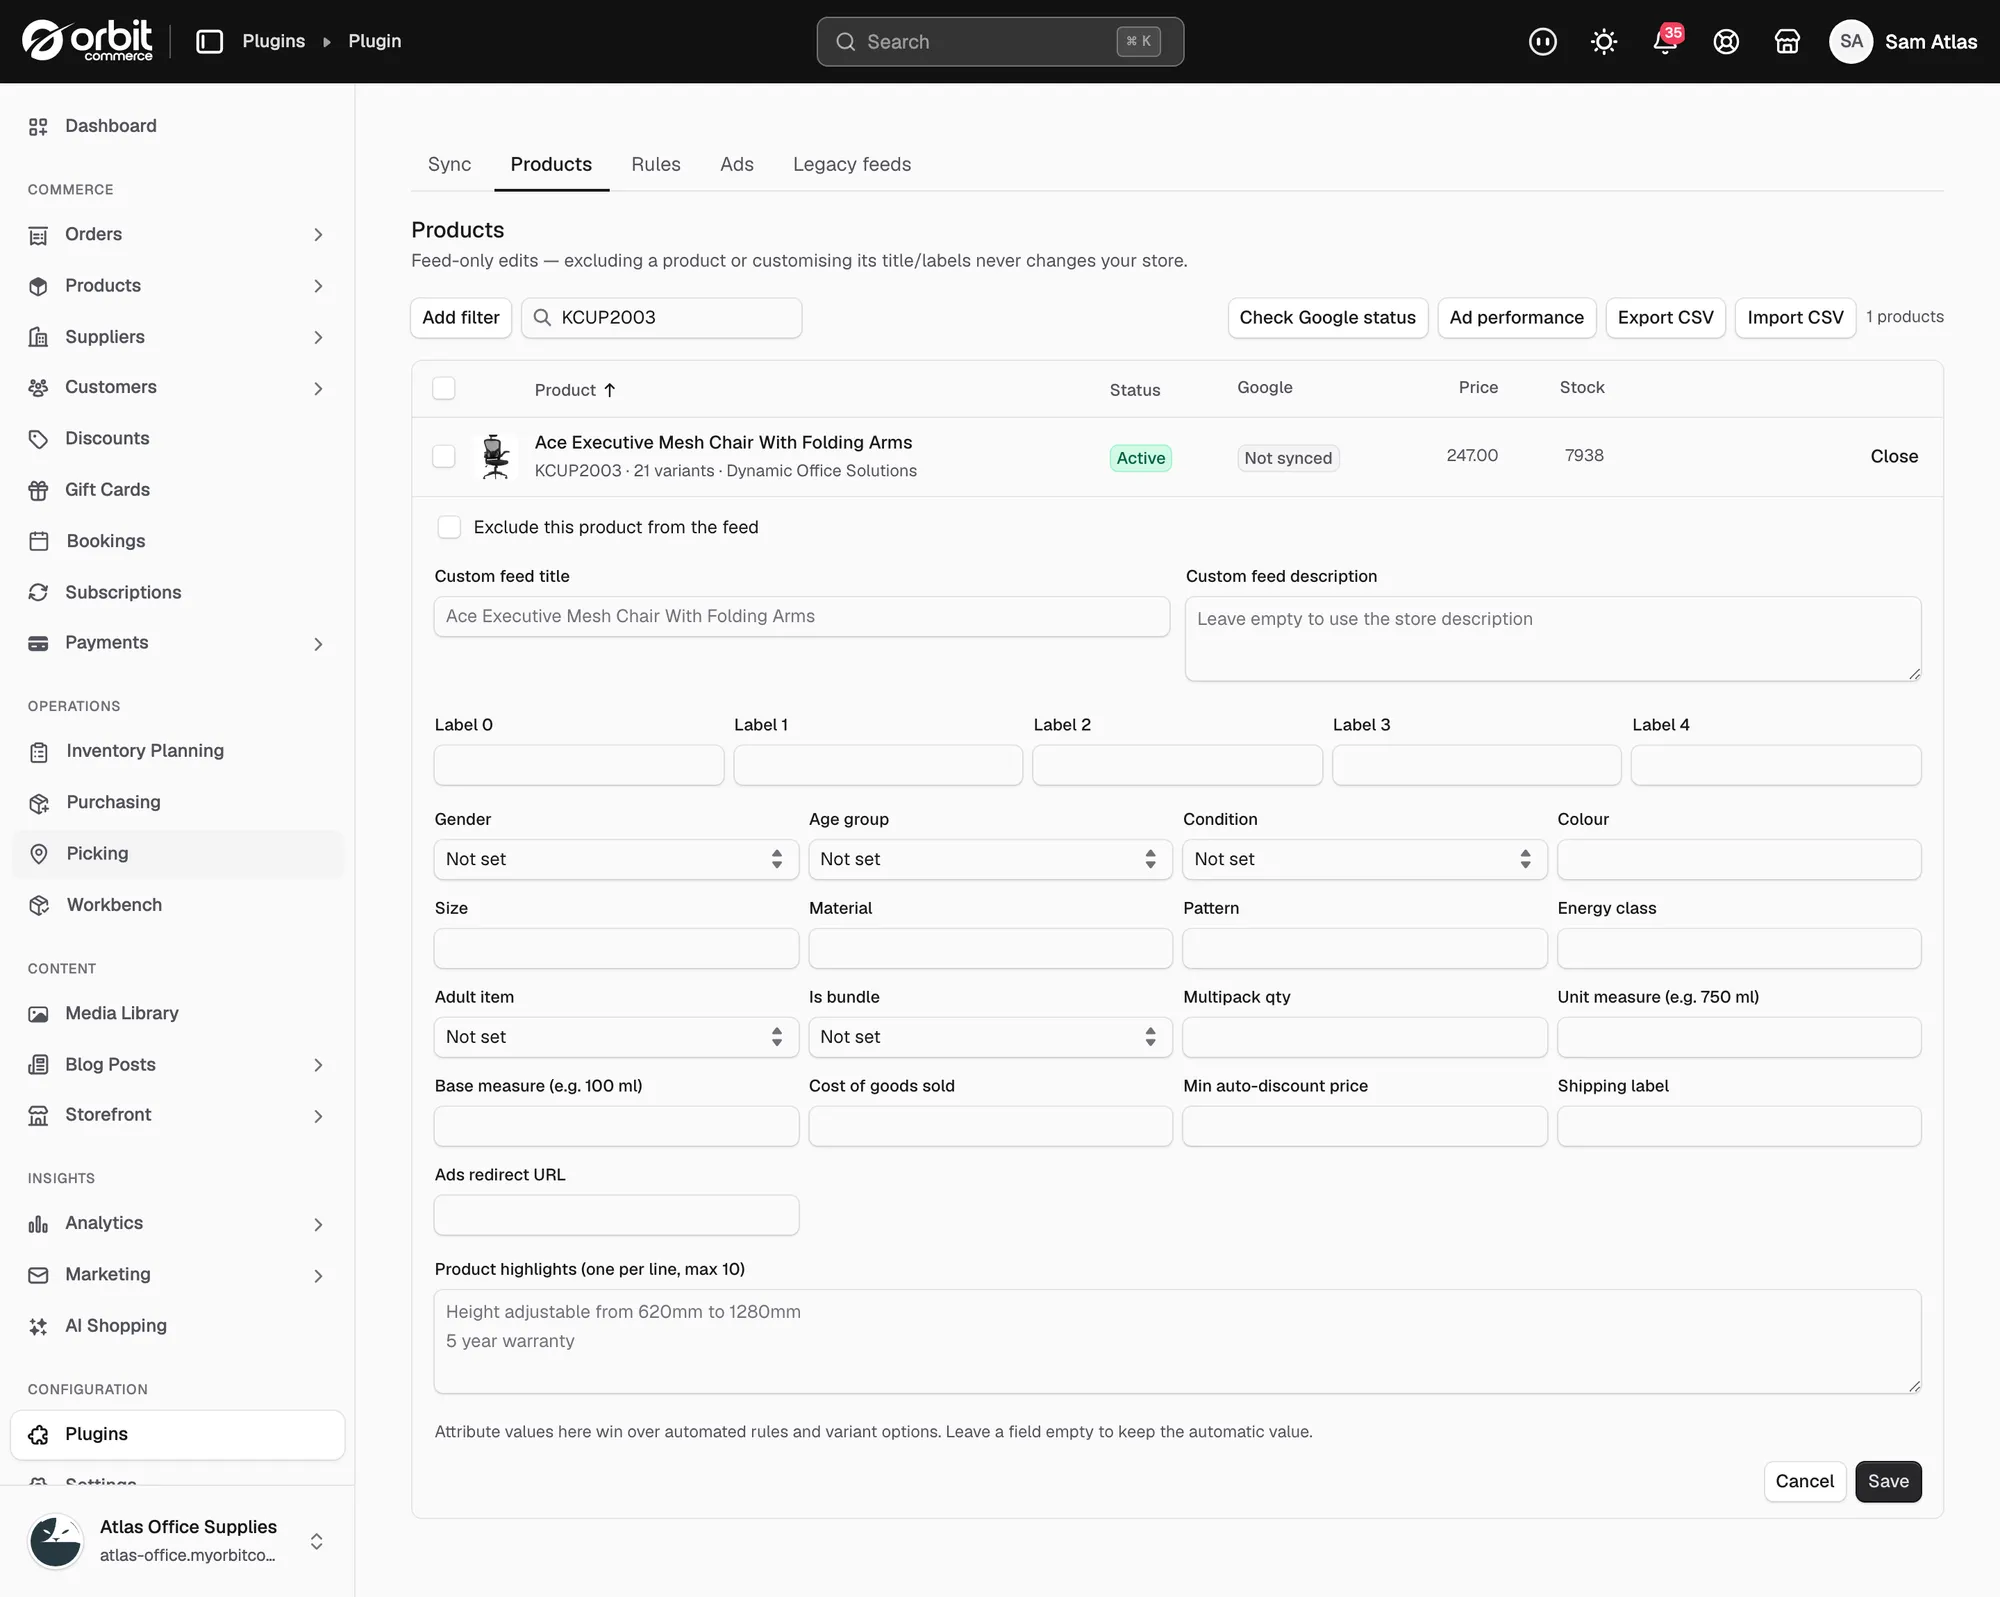This screenshot has height=1597, width=2000.
Task: Click Close on the product row
Action: point(1894,456)
